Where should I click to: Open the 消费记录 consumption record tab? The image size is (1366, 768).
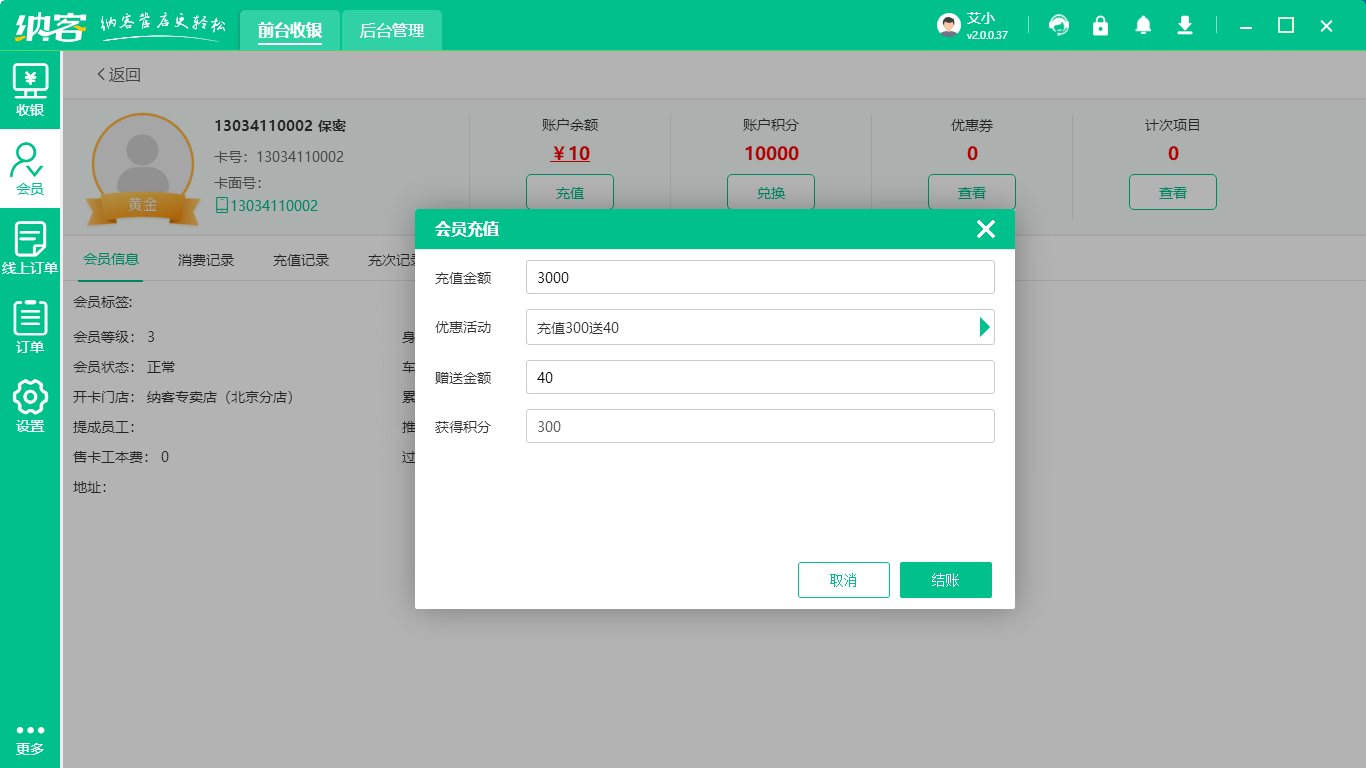[205, 259]
